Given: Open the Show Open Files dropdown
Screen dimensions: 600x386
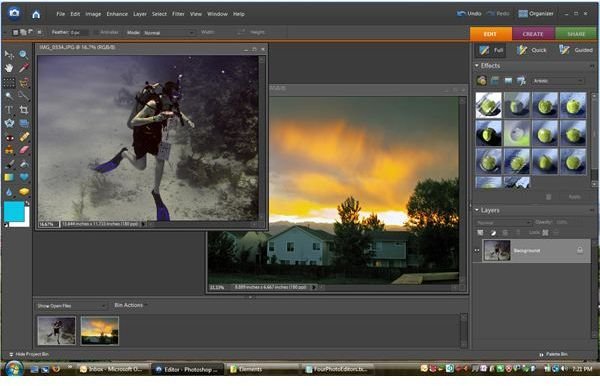Looking at the screenshot, I should tap(72, 306).
